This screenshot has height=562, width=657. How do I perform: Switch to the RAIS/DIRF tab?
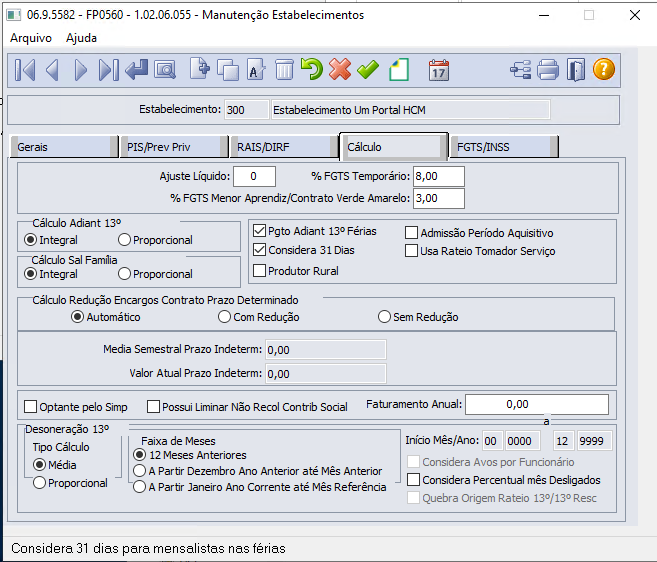click(284, 147)
